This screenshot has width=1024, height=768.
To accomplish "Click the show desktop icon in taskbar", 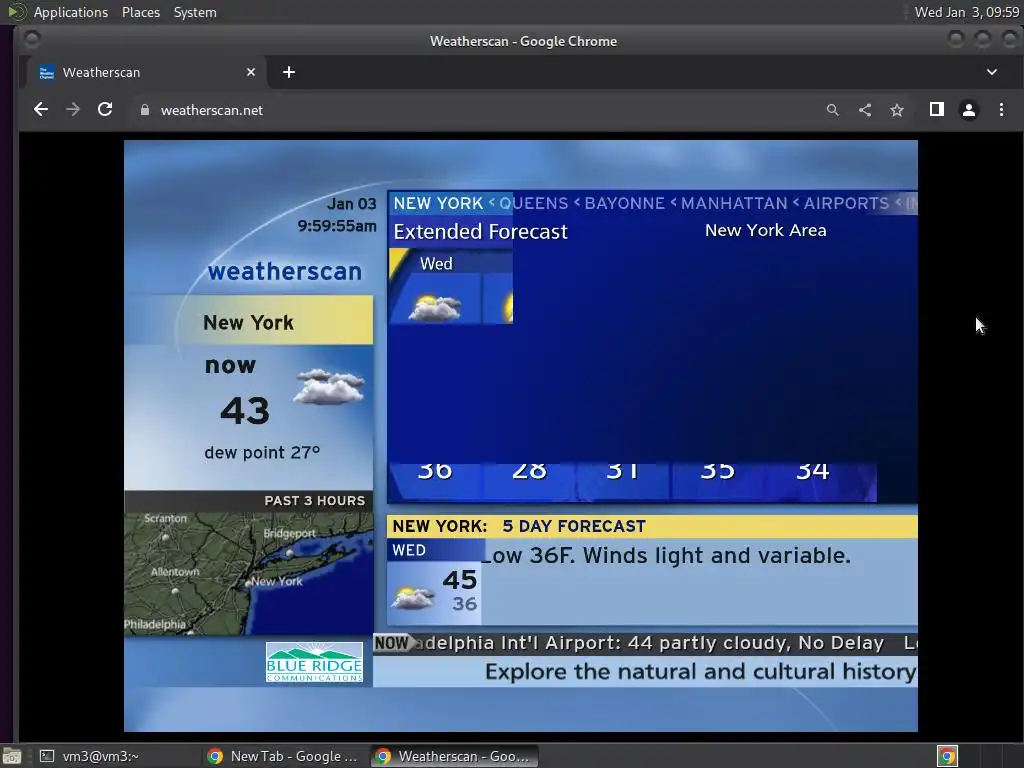I will coord(12,756).
